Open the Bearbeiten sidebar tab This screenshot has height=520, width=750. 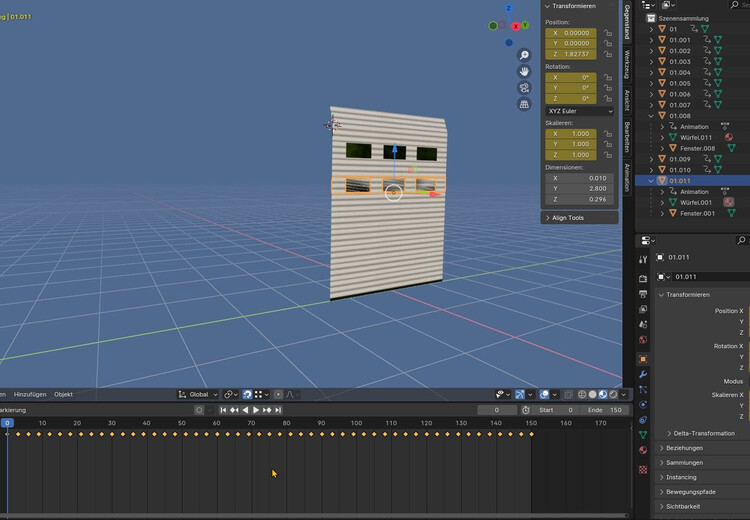[x=627, y=137]
